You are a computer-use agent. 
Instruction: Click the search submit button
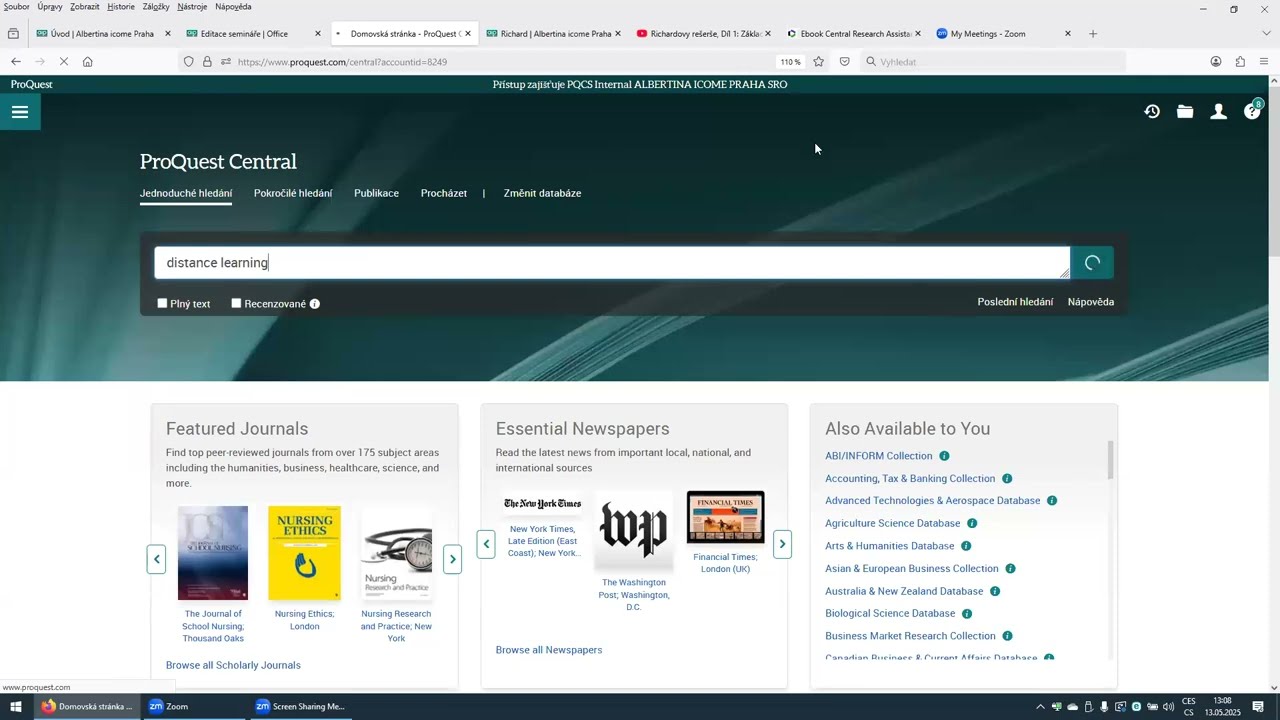pyautogui.click(x=1092, y=263)
